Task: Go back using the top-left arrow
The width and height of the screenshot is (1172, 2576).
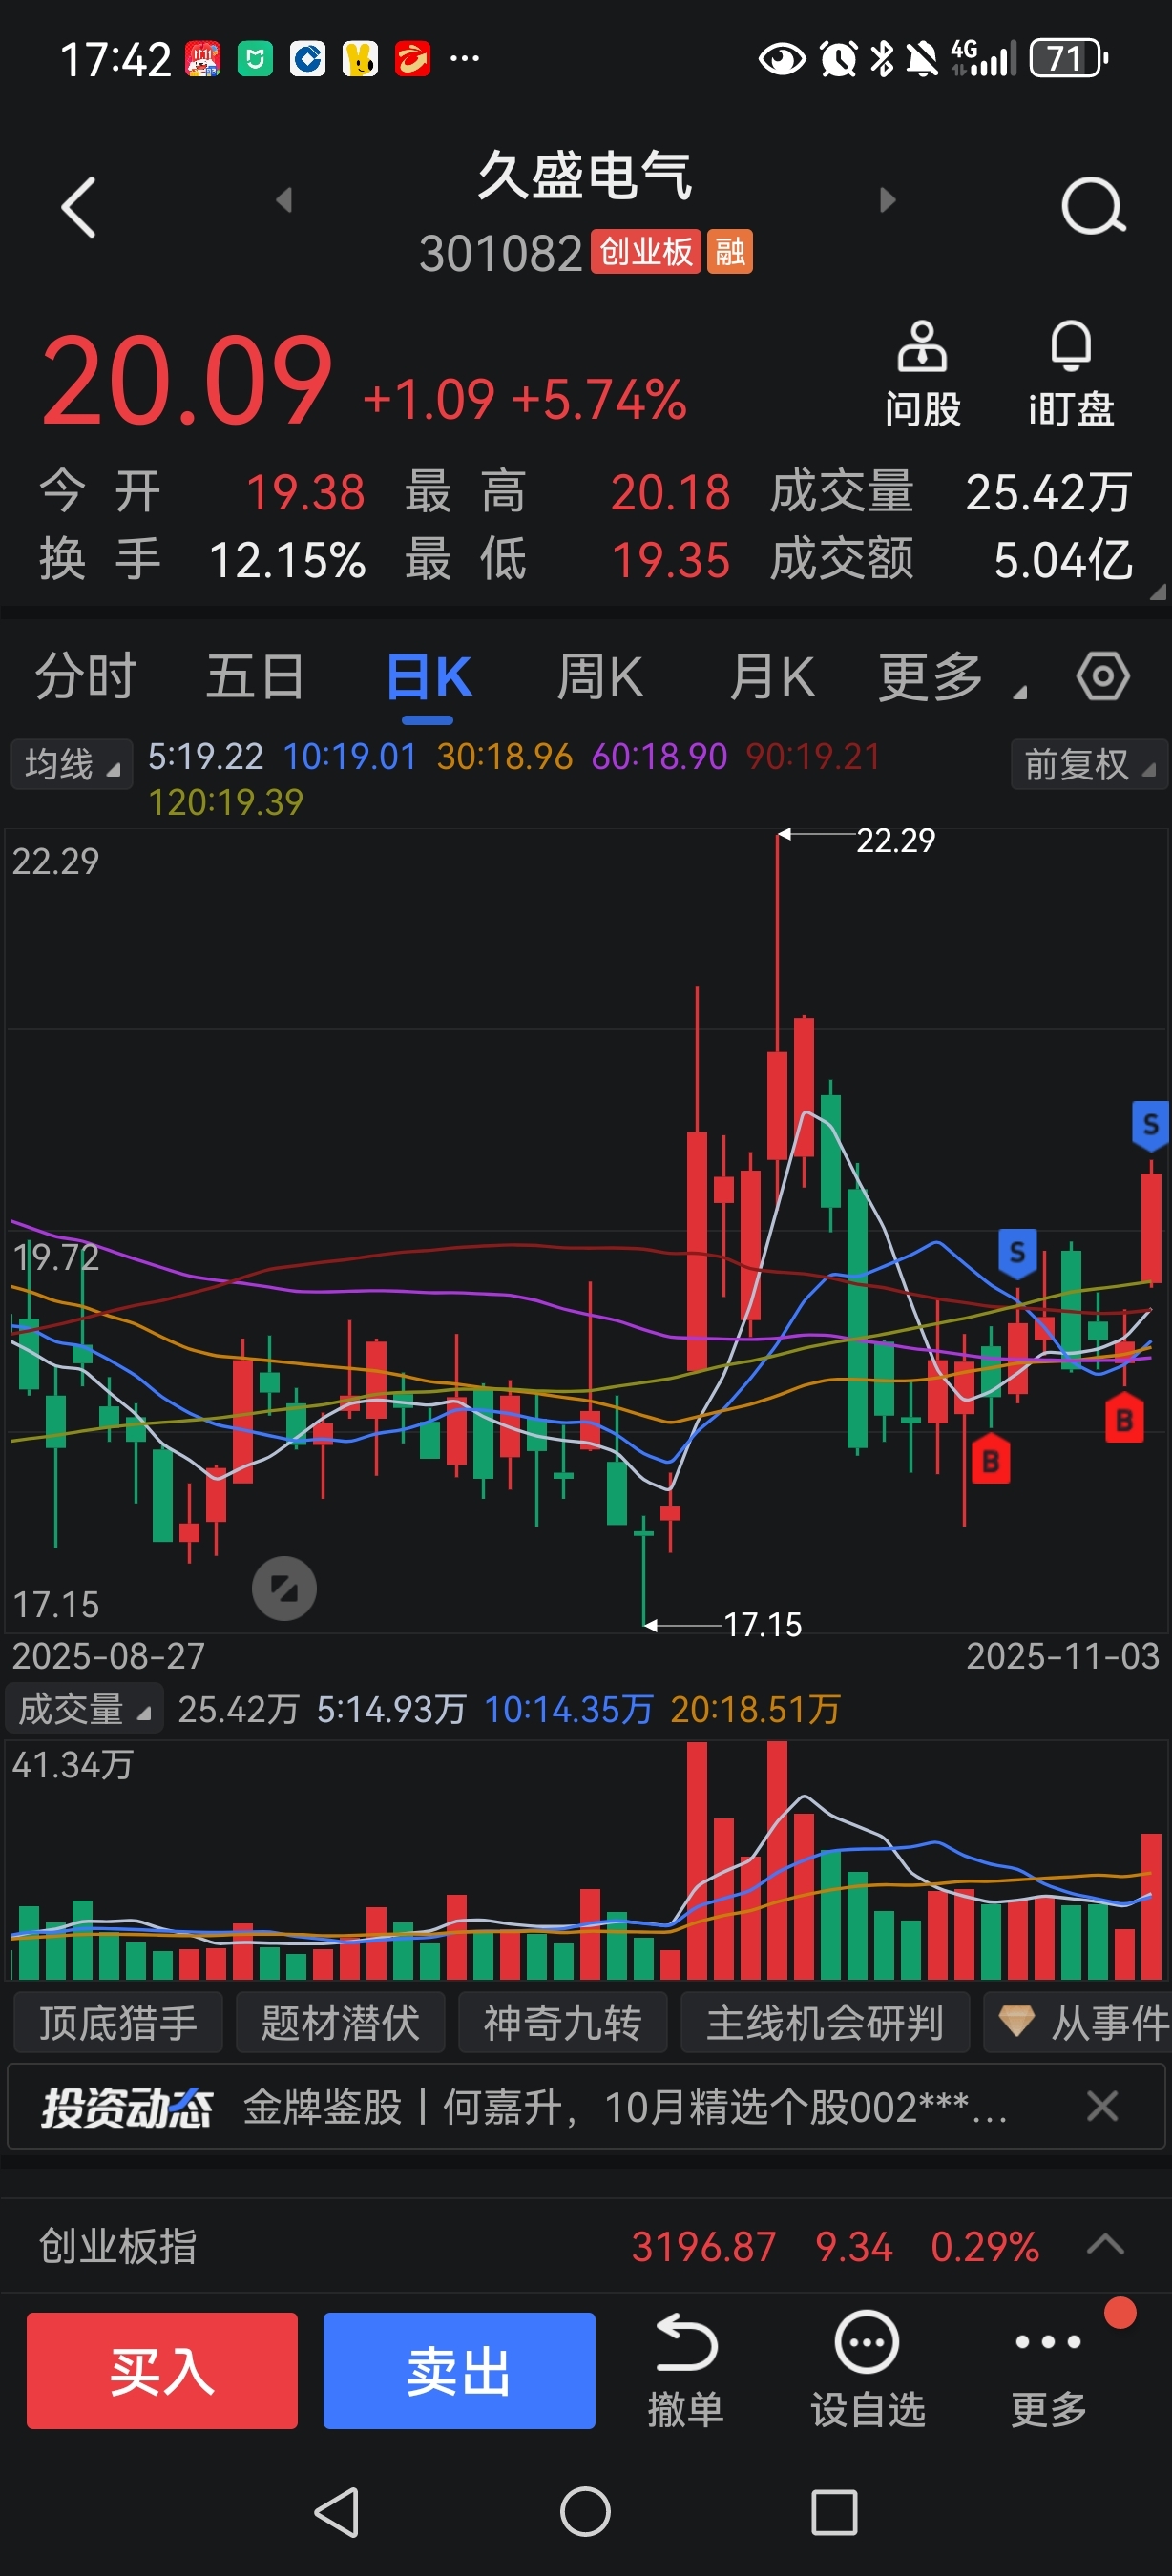Action: point(79,207)
